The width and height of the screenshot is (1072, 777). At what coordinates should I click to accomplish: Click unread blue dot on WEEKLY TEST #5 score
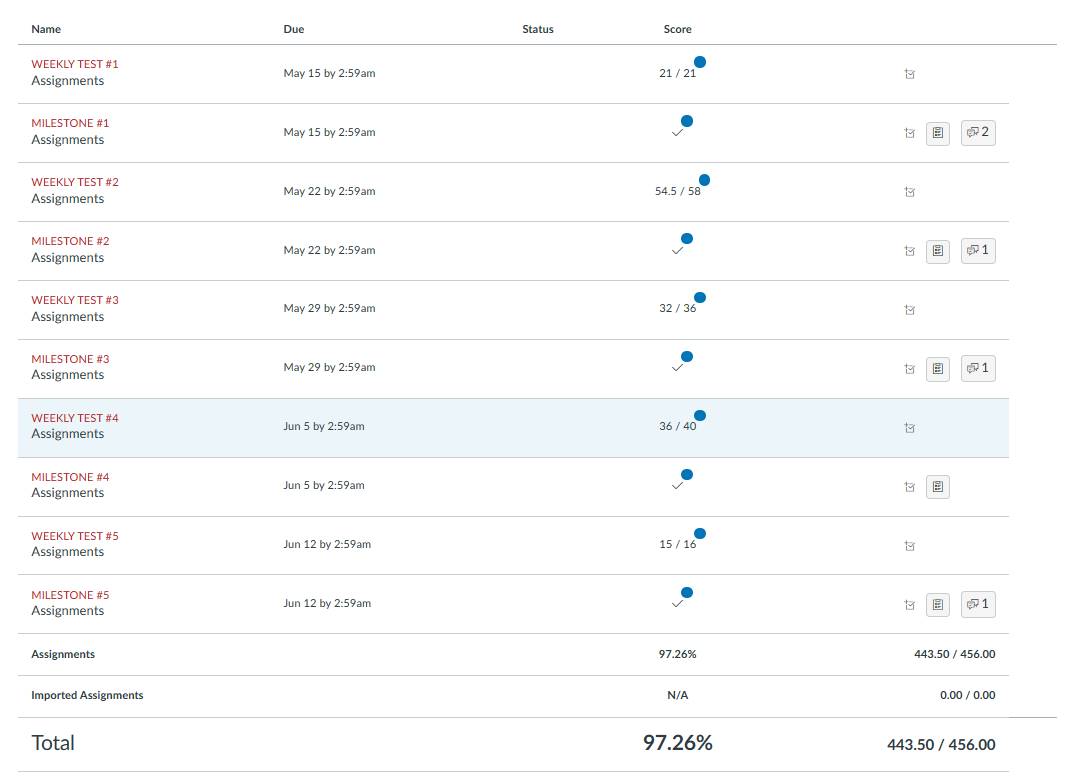700,534
